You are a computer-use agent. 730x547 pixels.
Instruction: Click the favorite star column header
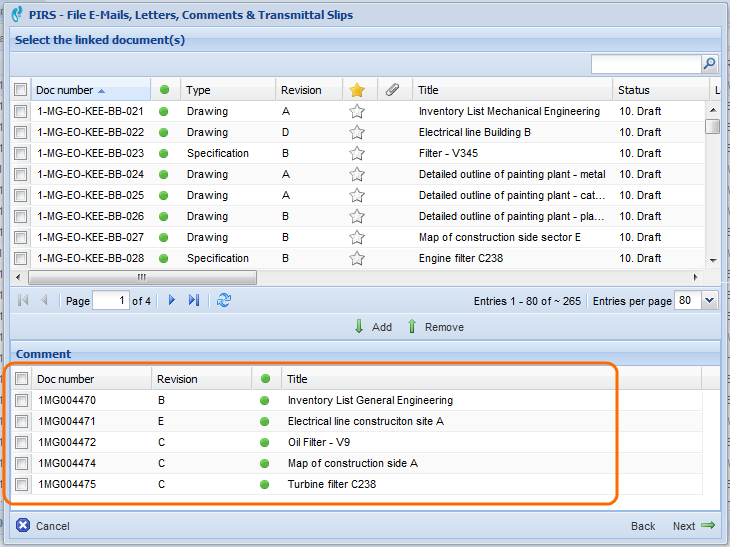pyautogui.click(x=357, y=90)
